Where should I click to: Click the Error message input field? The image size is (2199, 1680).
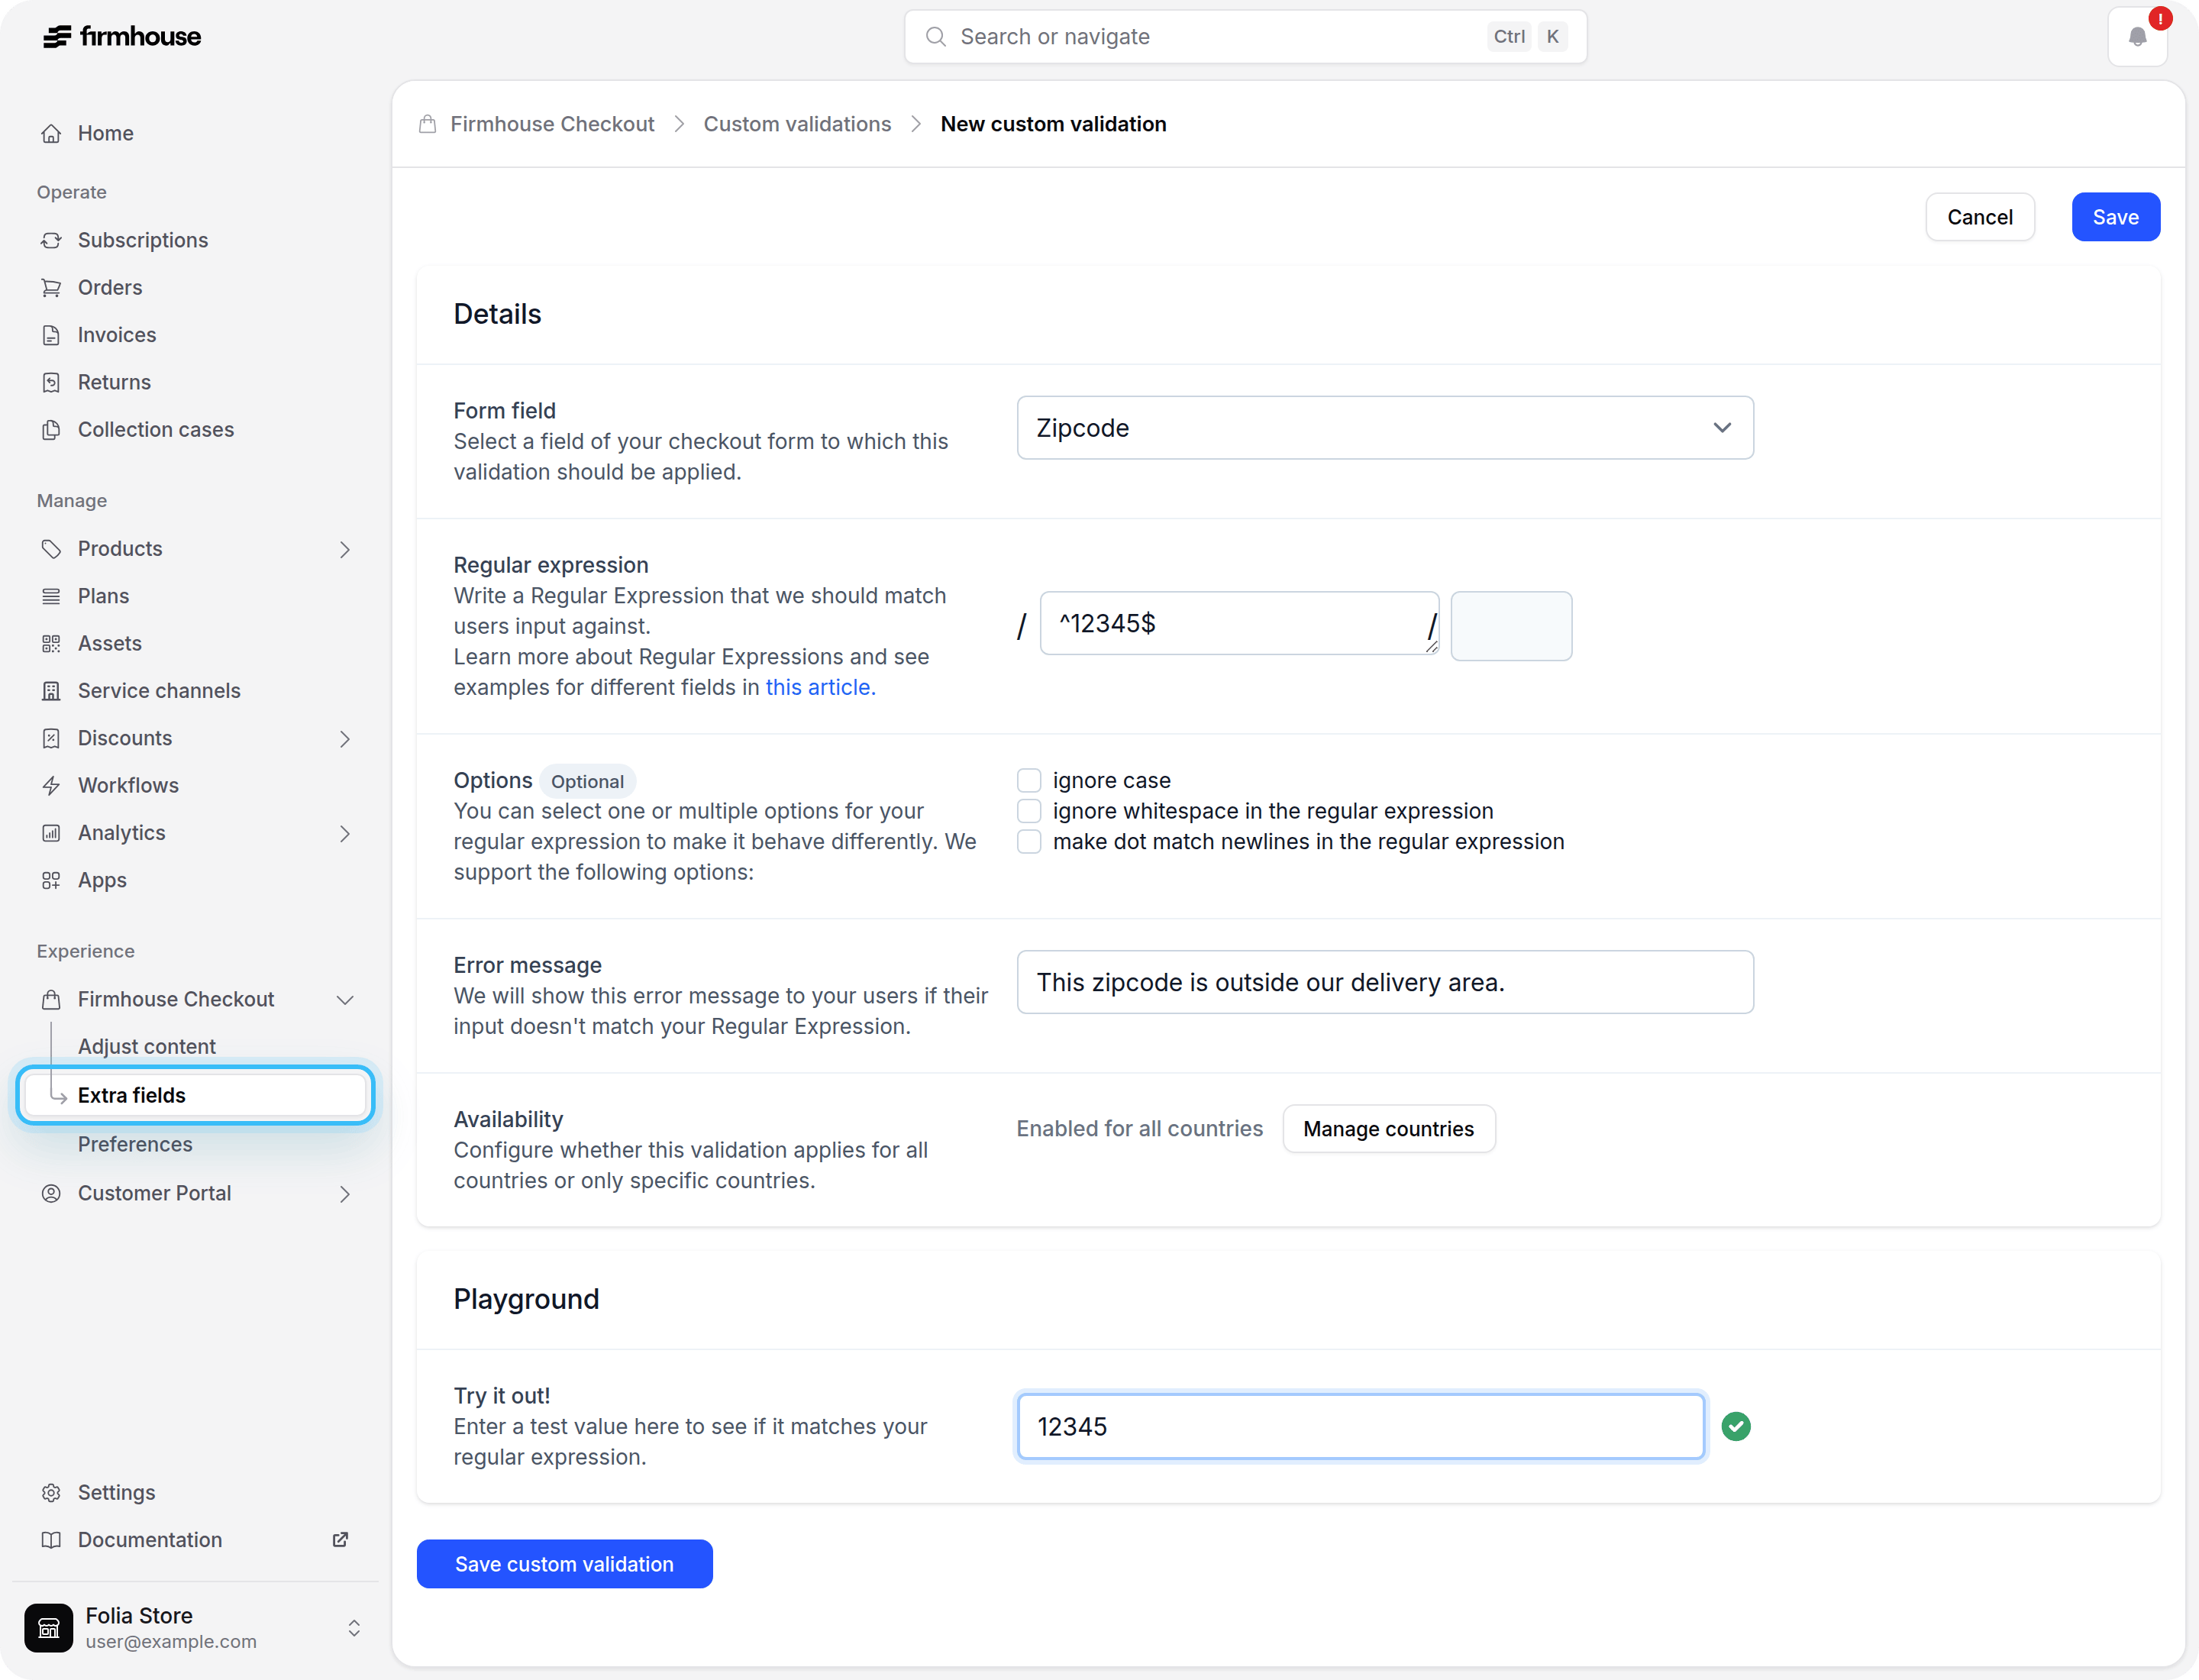tap(1385, 982)
